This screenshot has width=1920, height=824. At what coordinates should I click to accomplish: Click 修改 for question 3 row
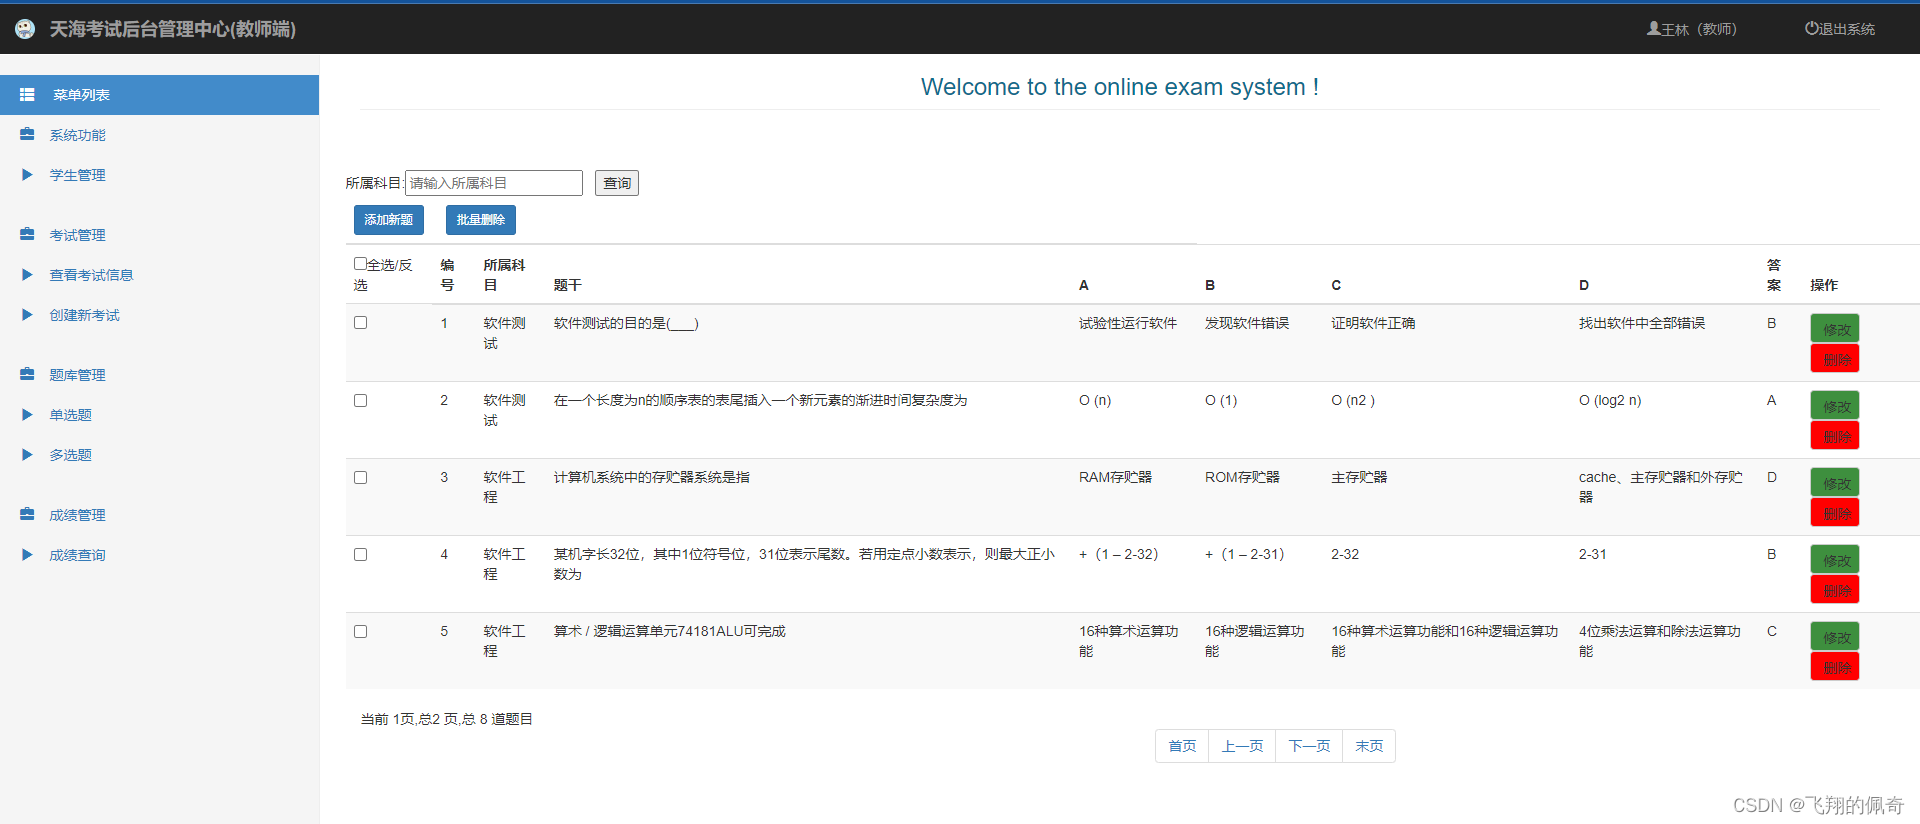point(1835,483)
